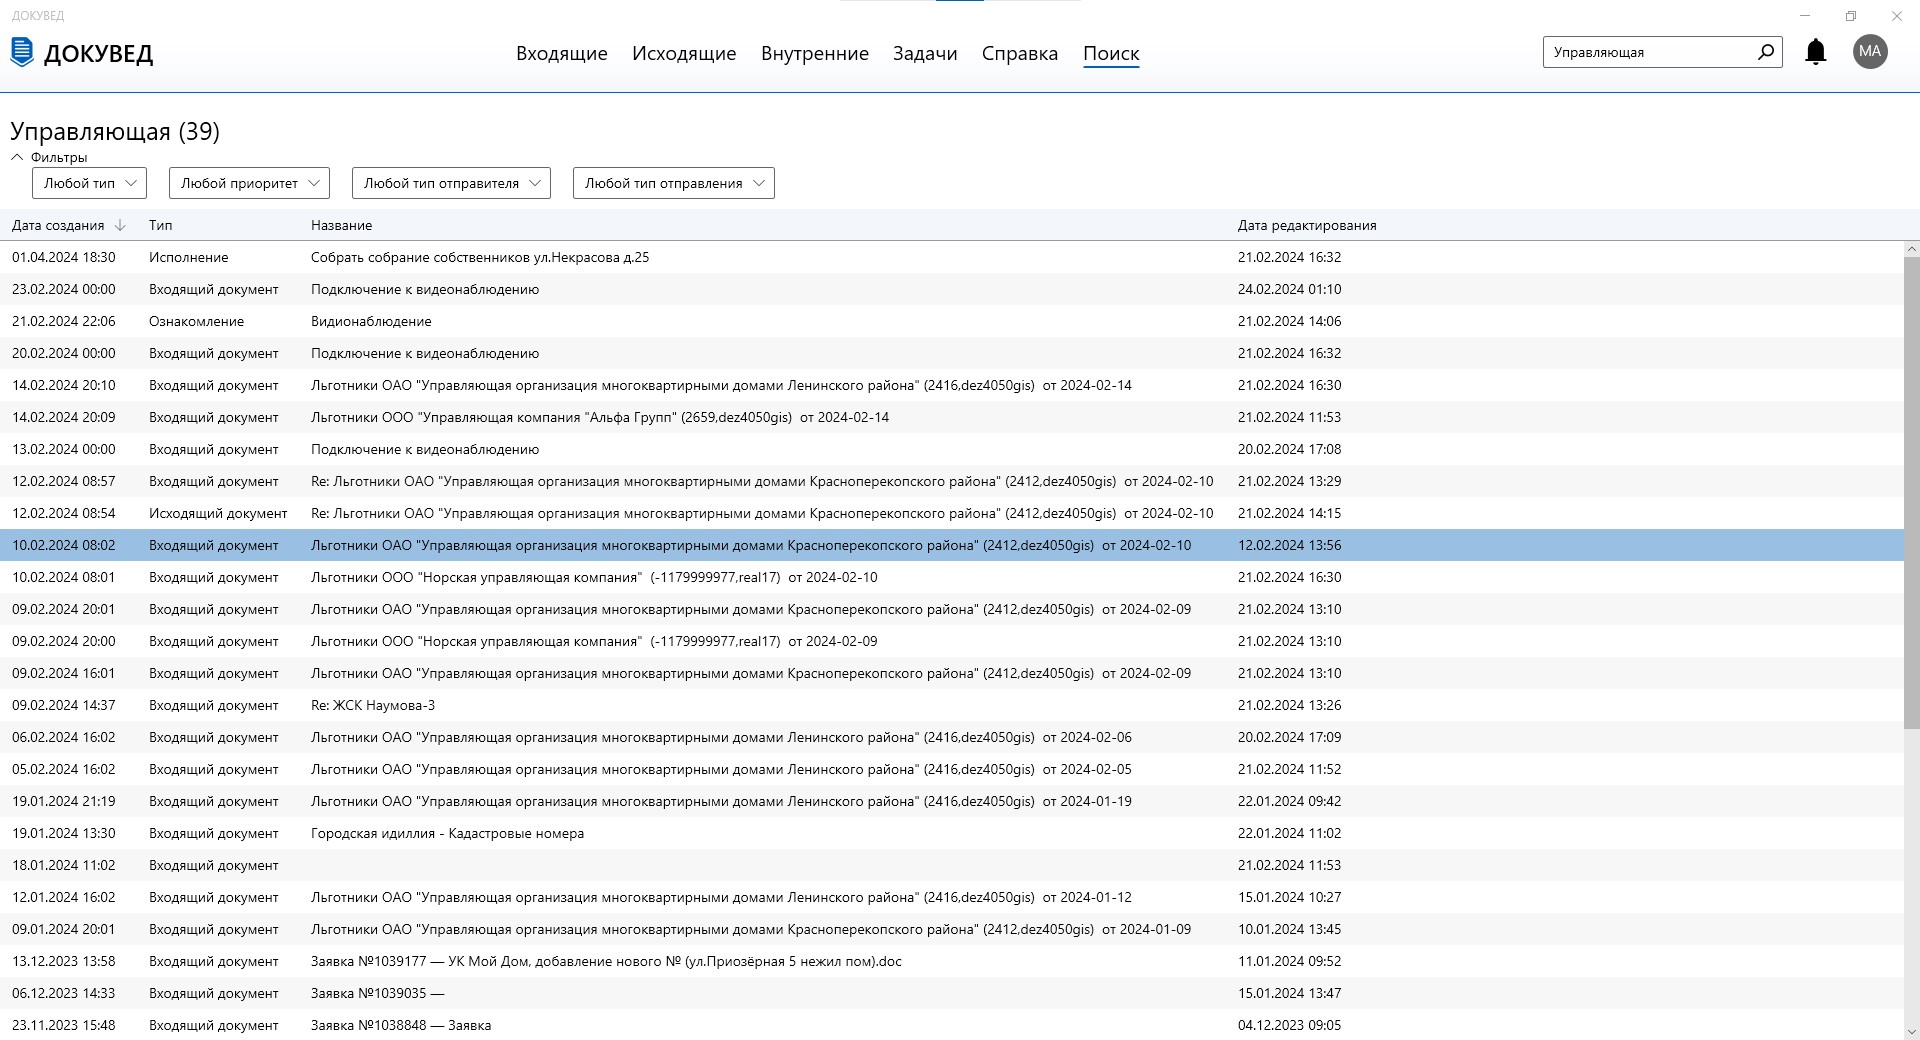Open notifications bell
1920x1040 pixels.
(x=1815, y=52)
